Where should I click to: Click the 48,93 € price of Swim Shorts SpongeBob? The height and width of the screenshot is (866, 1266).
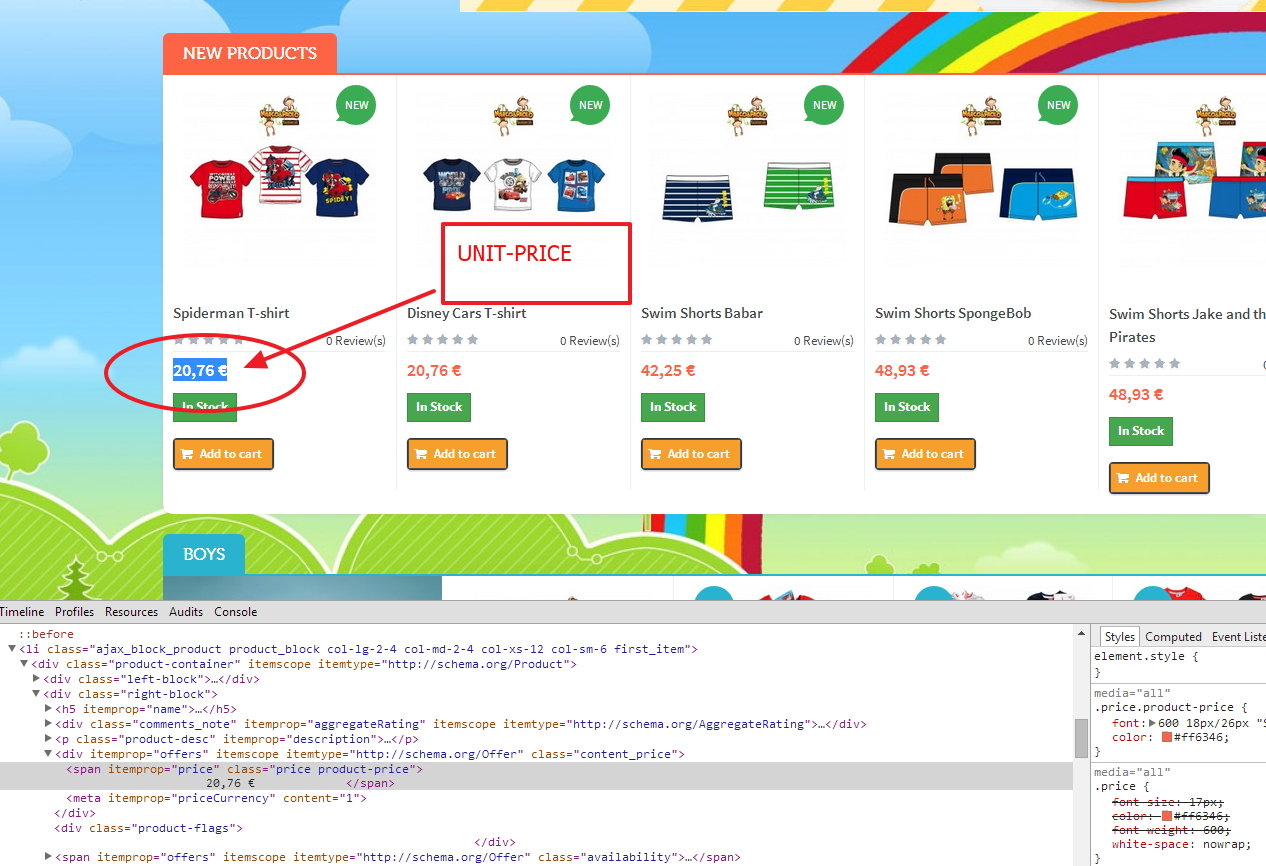tap(902, 370)
